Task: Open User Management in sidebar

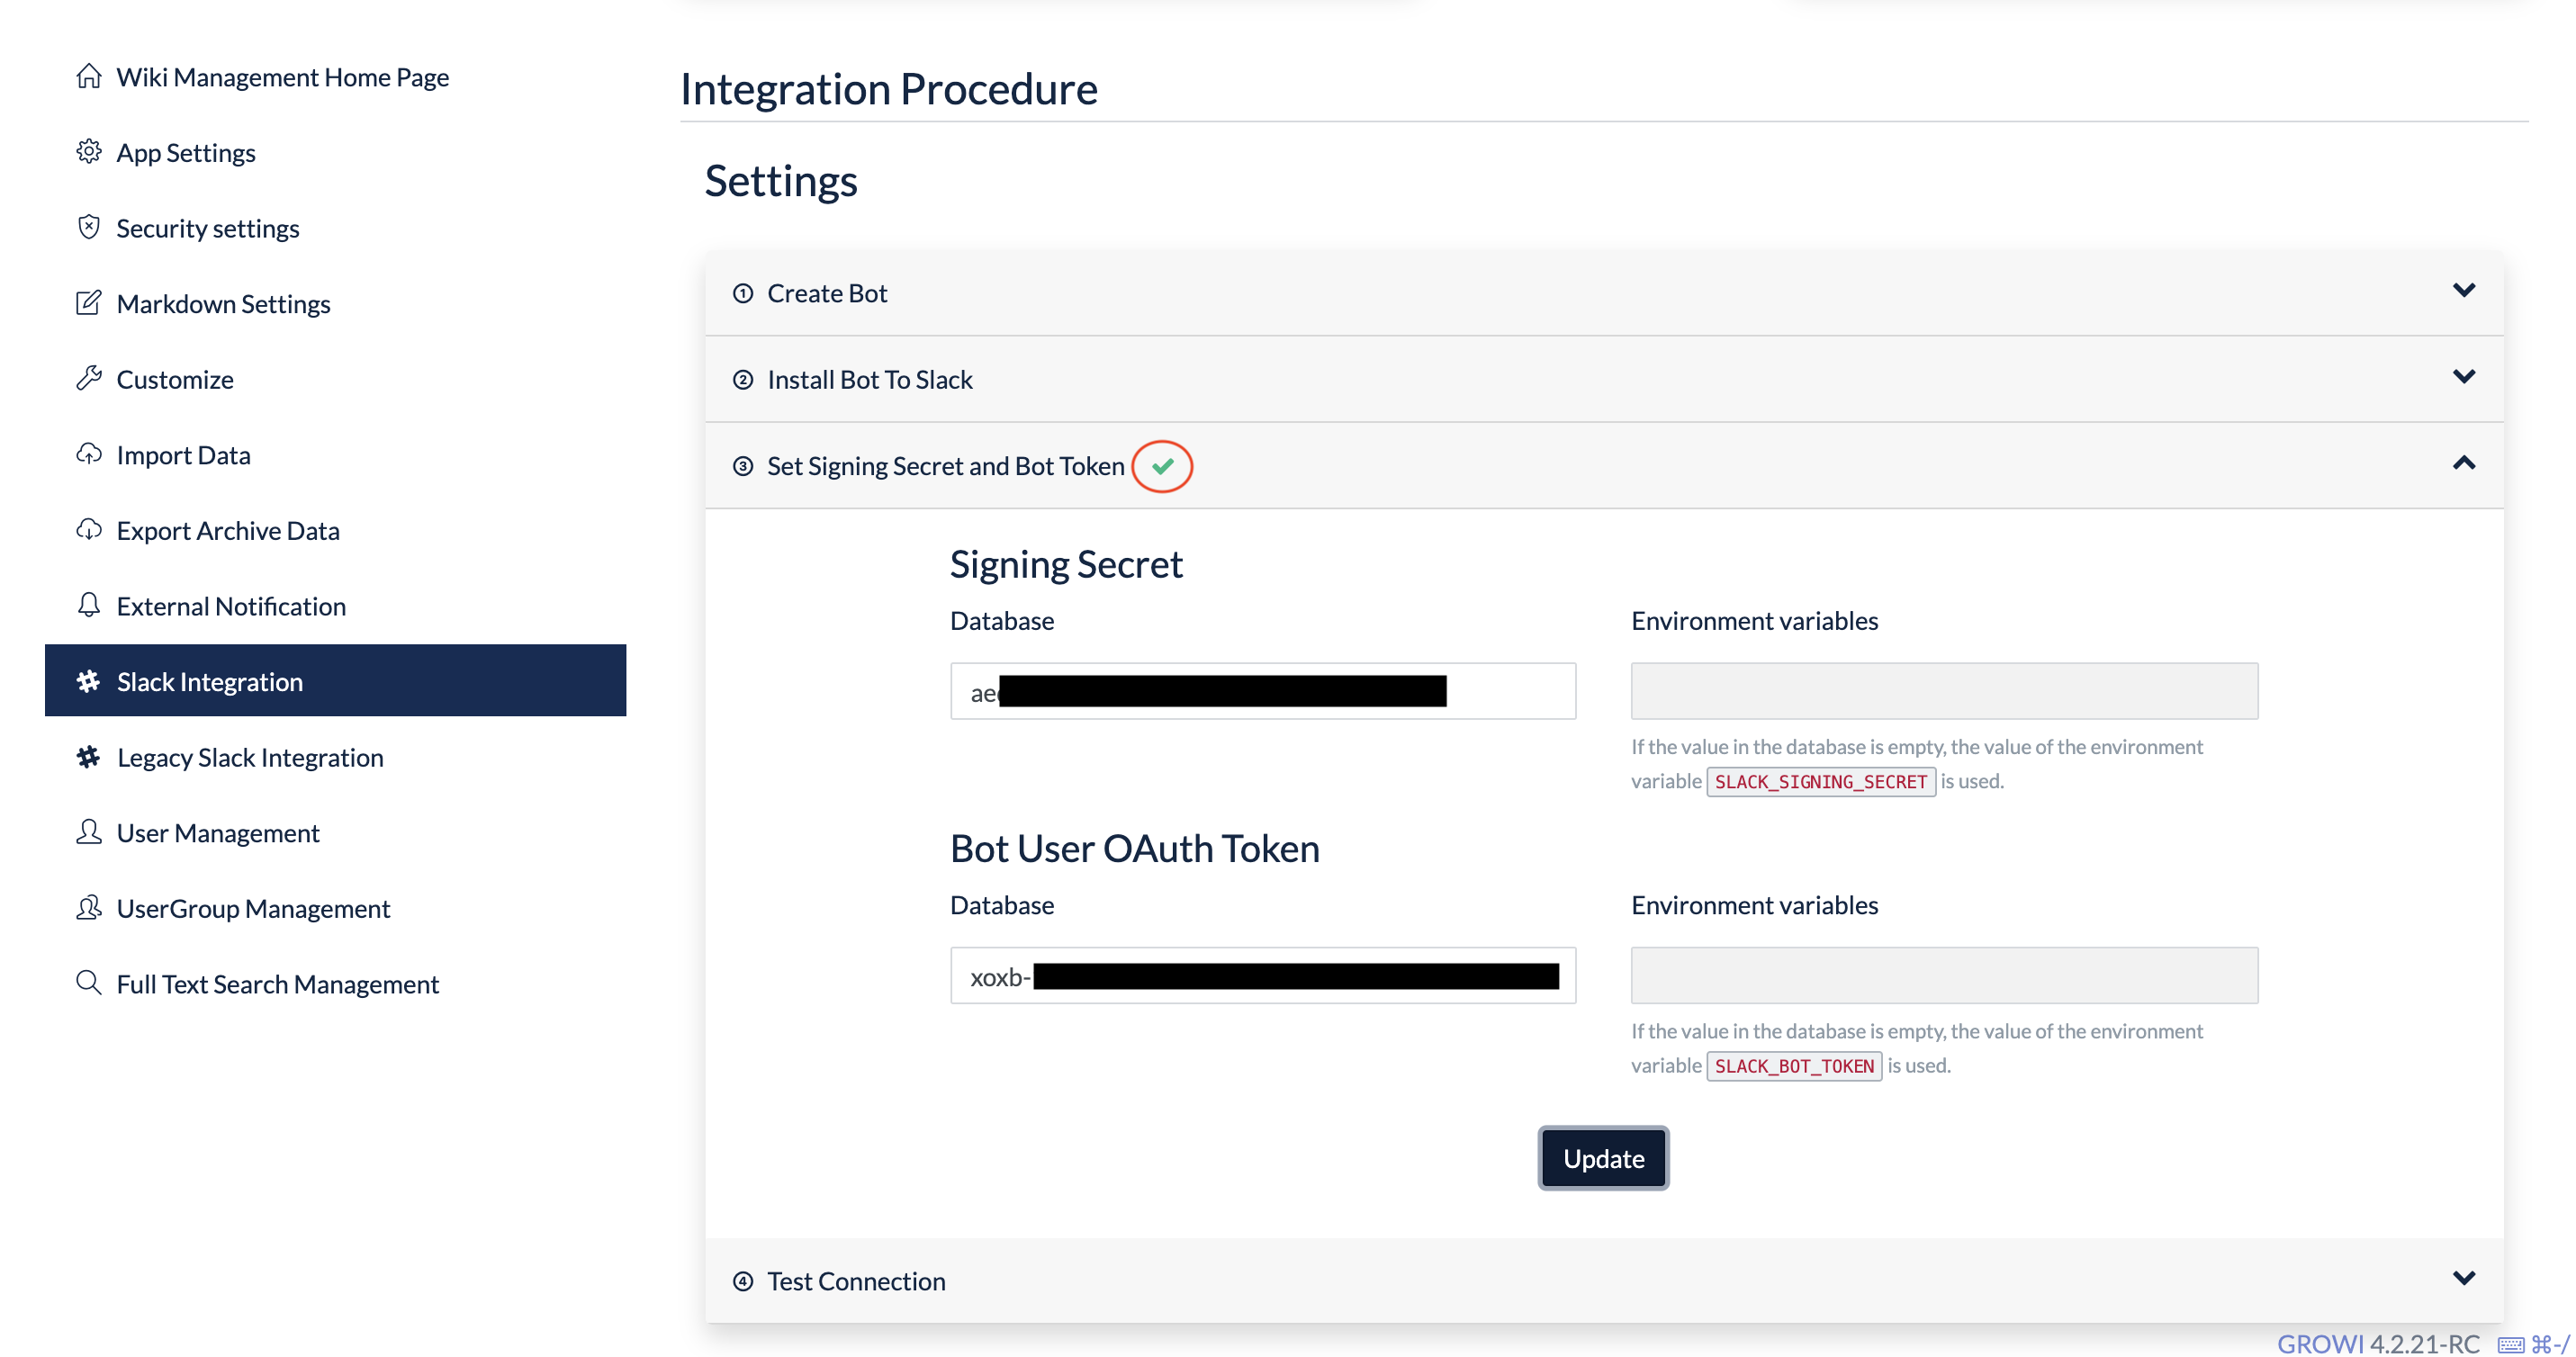Action: point(217,832)
